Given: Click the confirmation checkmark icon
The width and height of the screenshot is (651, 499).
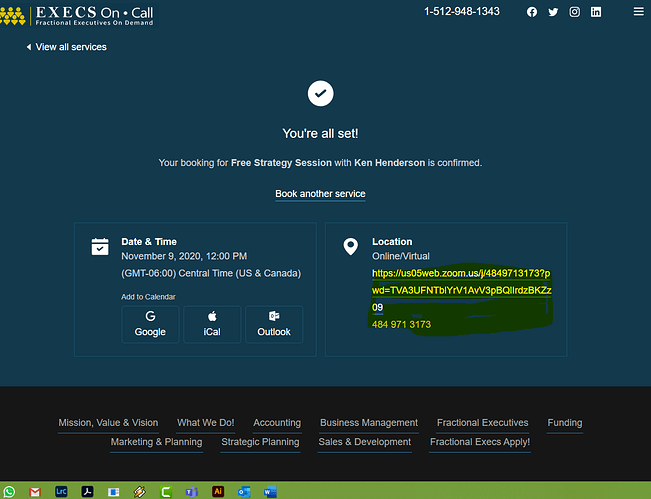Looking at the screenshot, I should 321,93.
